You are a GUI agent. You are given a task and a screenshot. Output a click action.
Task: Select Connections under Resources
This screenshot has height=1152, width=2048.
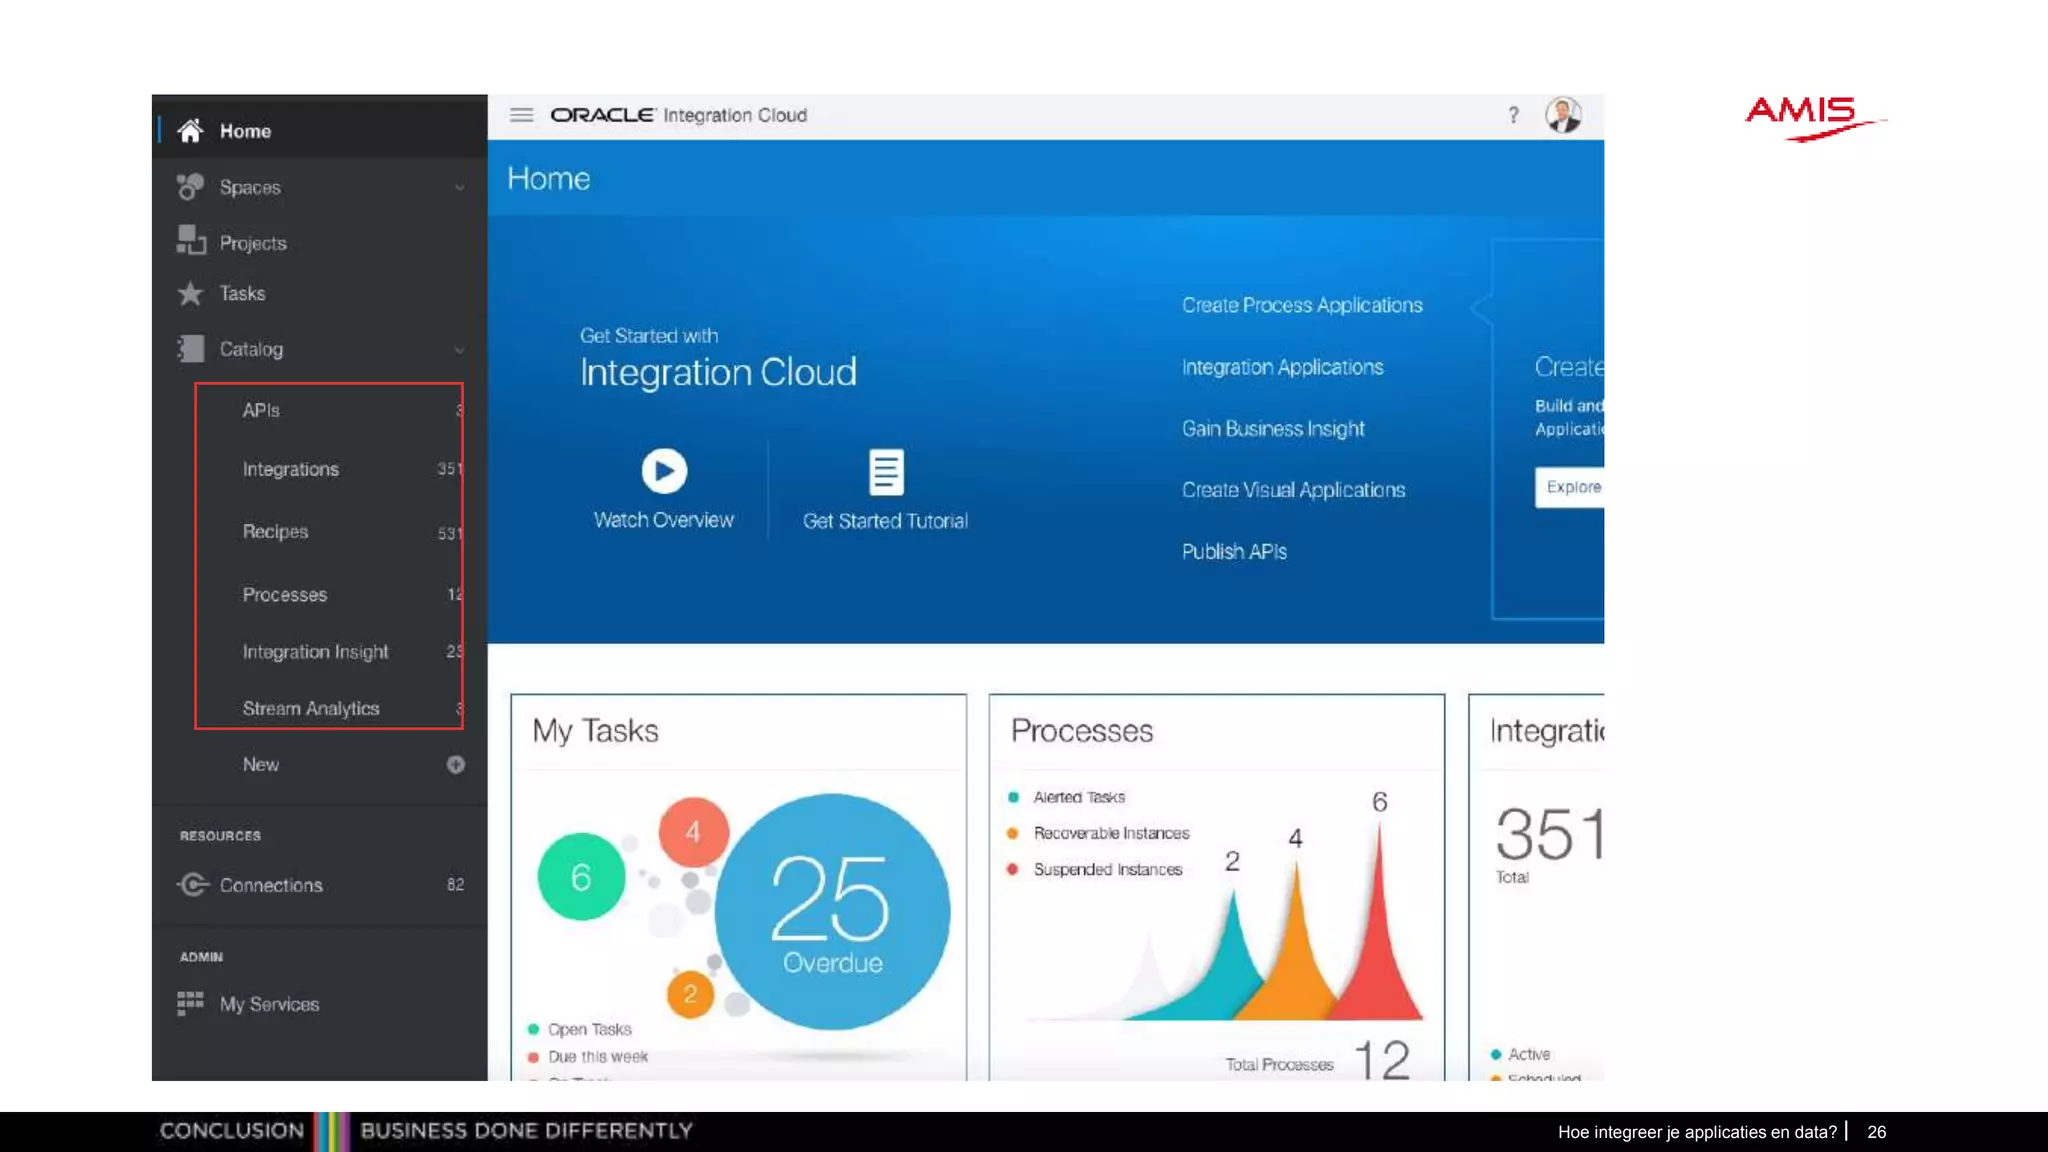coord(271,885)
